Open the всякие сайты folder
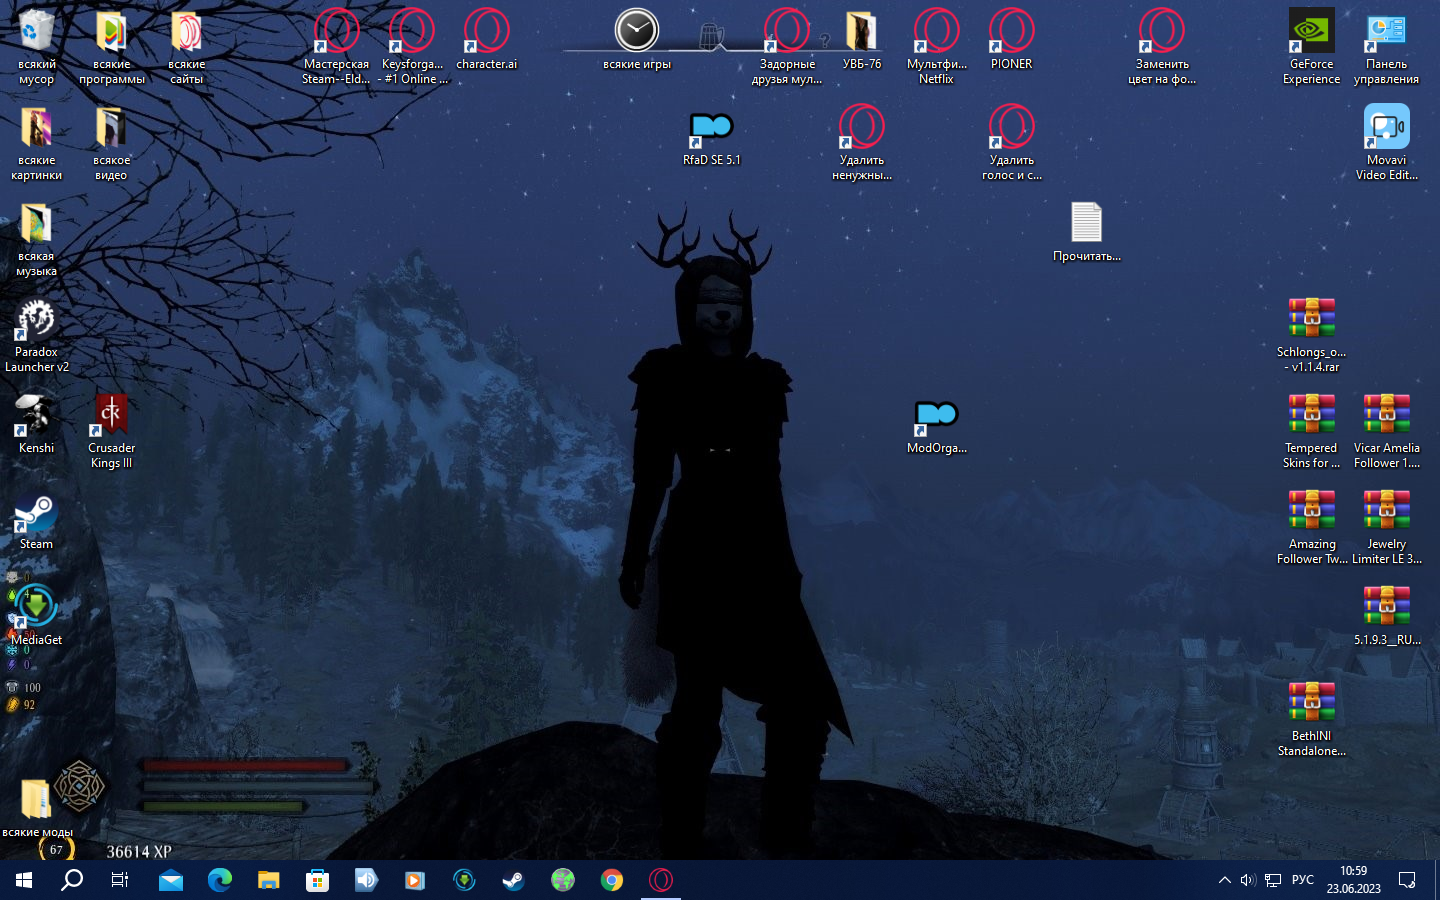 click(186, 46)
